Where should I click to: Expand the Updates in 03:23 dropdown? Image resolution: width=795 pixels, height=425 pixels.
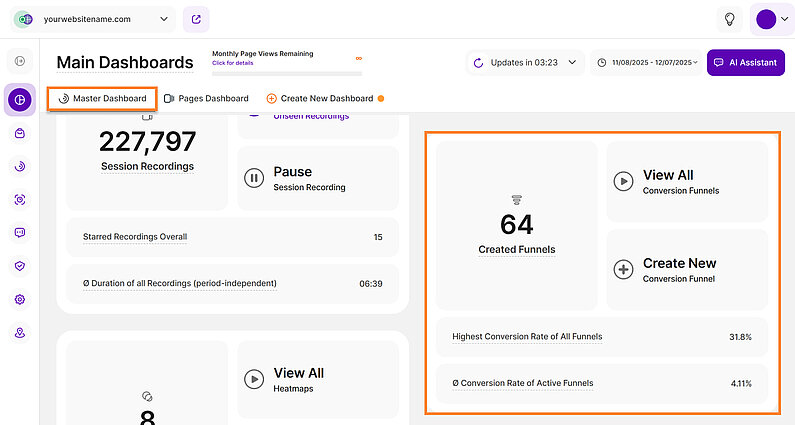(572, 62)
